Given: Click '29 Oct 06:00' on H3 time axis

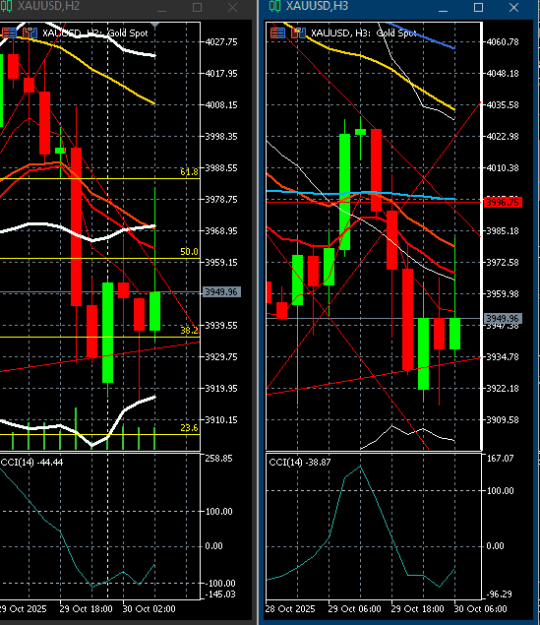Looking at the screenshot, I should click(x=354, y=609).
